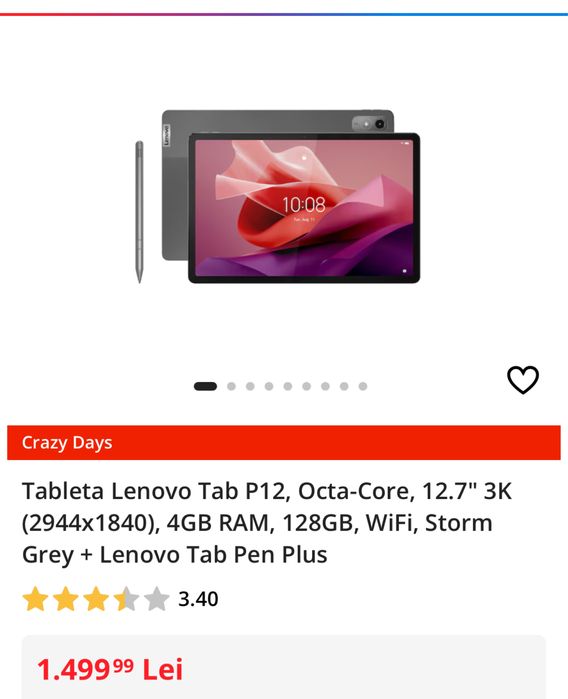
Task: Click the first gold rating star
Action: point(35,598)
